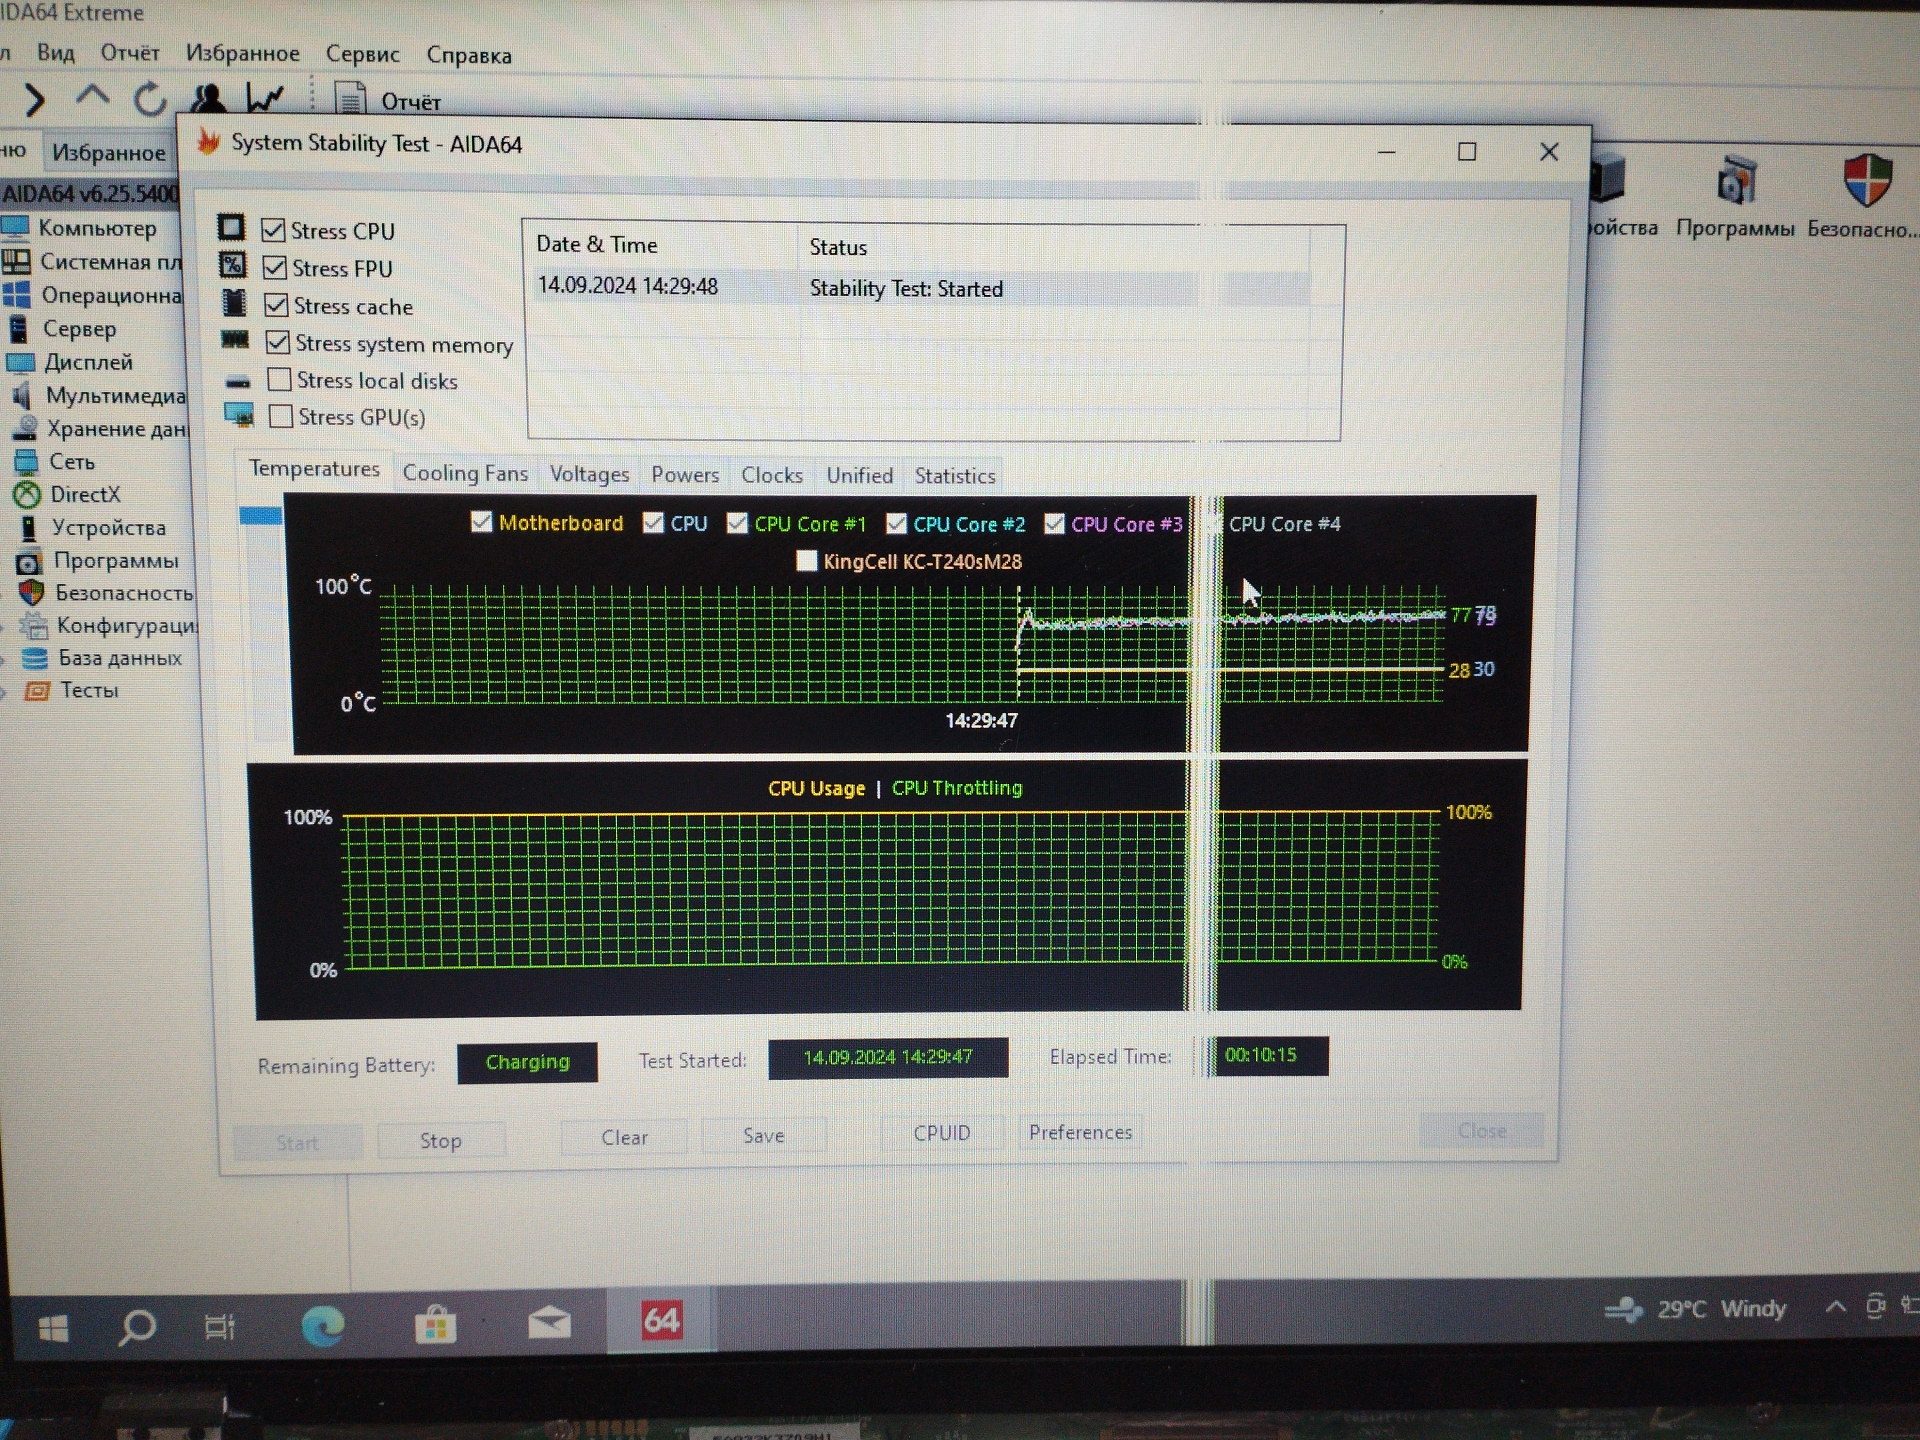Open the Справка menu
The height and width of the screenshot is (1440, 1920).
point(469,55)
